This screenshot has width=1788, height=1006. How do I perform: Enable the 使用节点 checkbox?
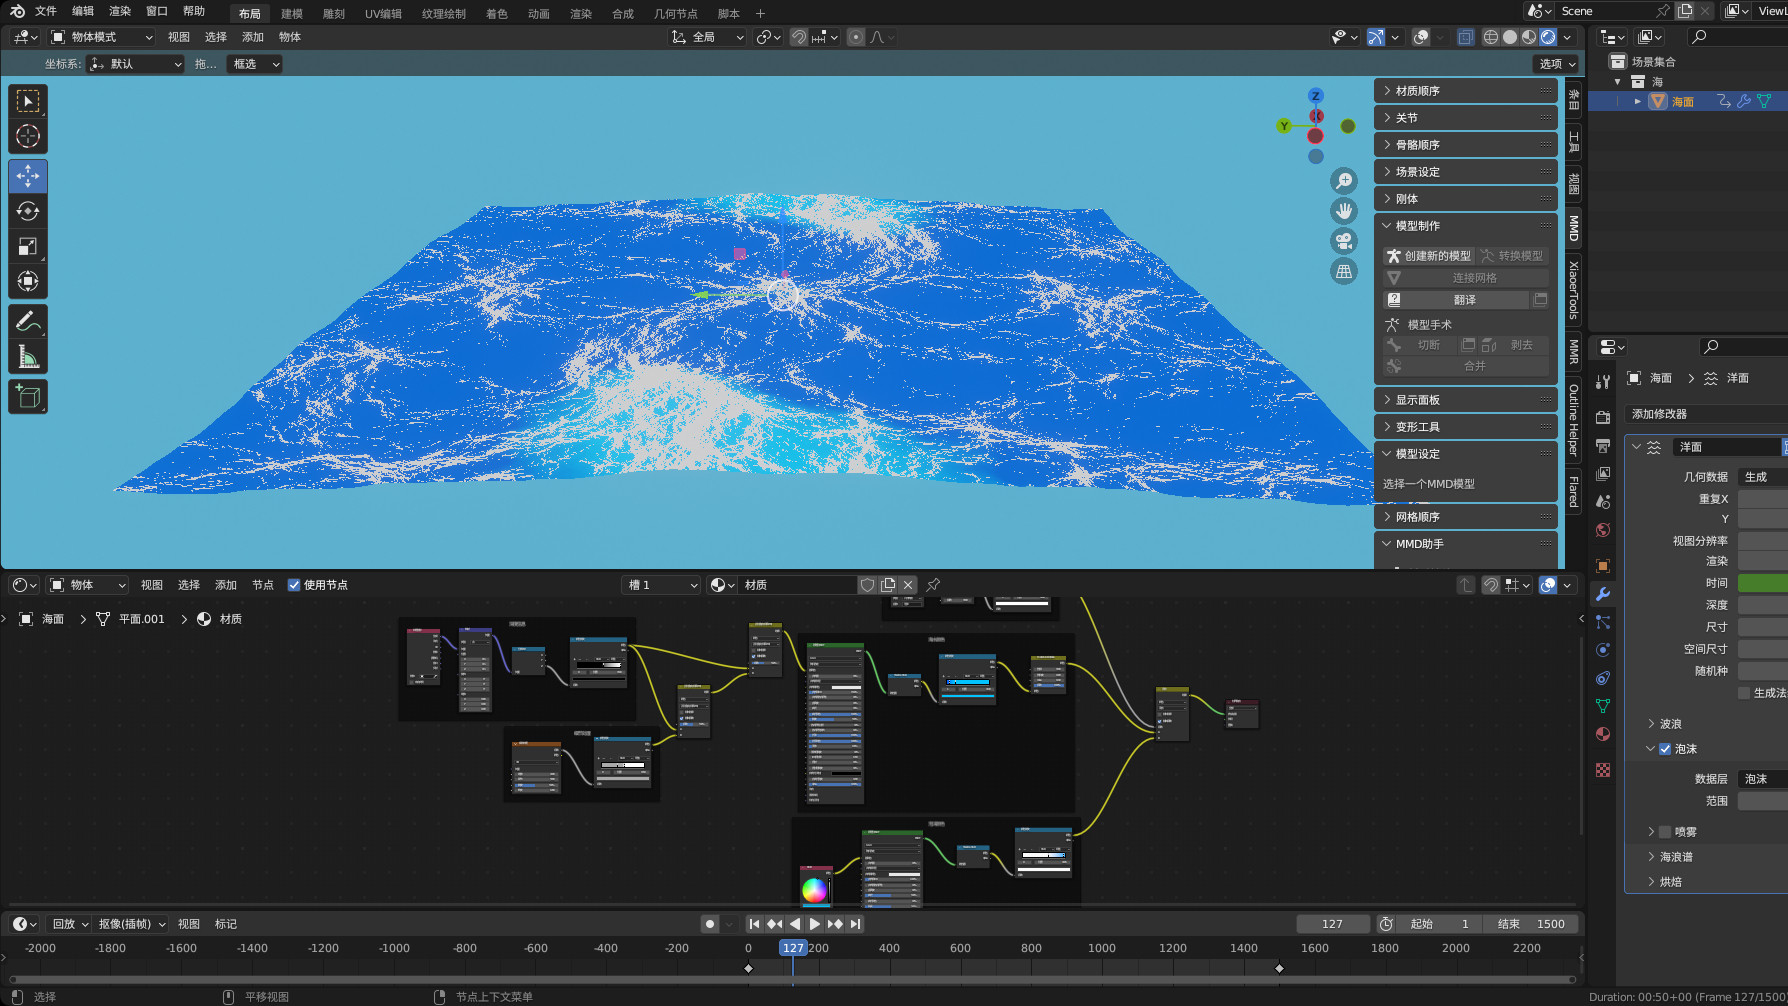click(x=294, y=585)
